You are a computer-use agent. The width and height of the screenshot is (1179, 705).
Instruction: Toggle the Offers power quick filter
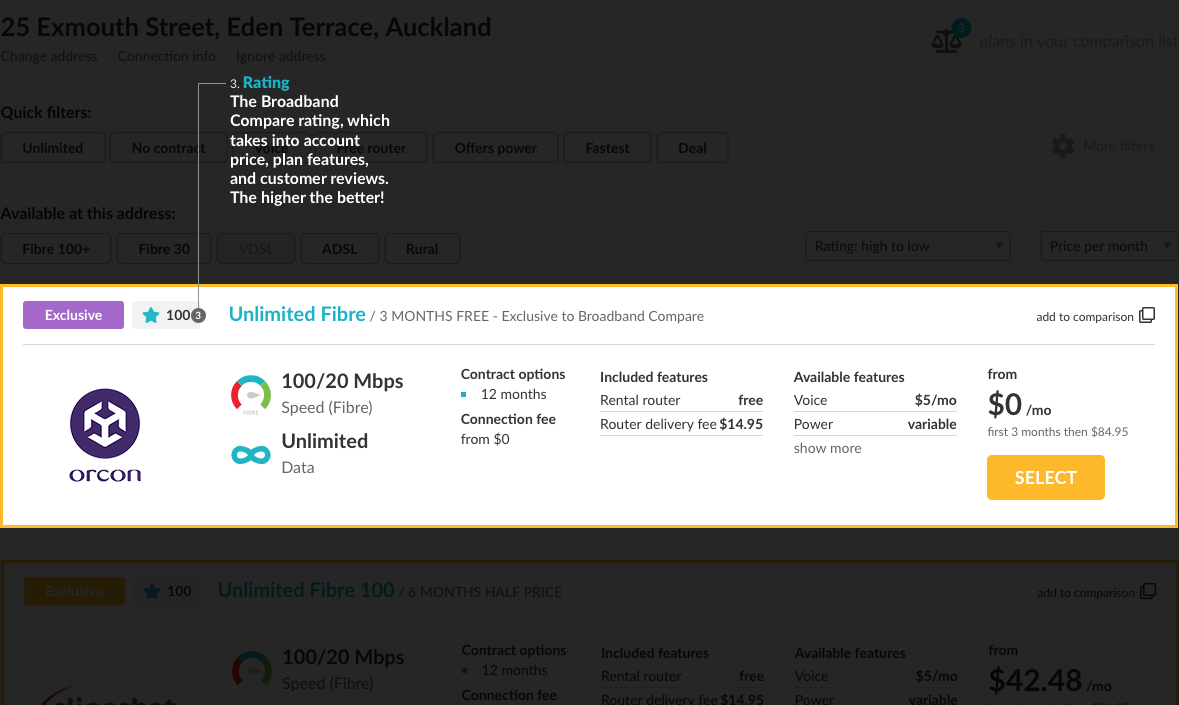(496, 148)
